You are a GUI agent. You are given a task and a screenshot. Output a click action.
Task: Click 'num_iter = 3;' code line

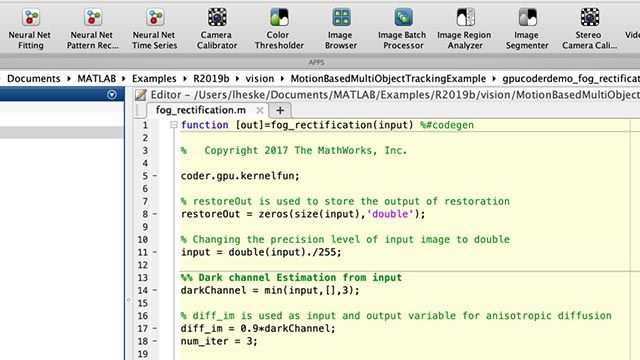tap(219, 341)
